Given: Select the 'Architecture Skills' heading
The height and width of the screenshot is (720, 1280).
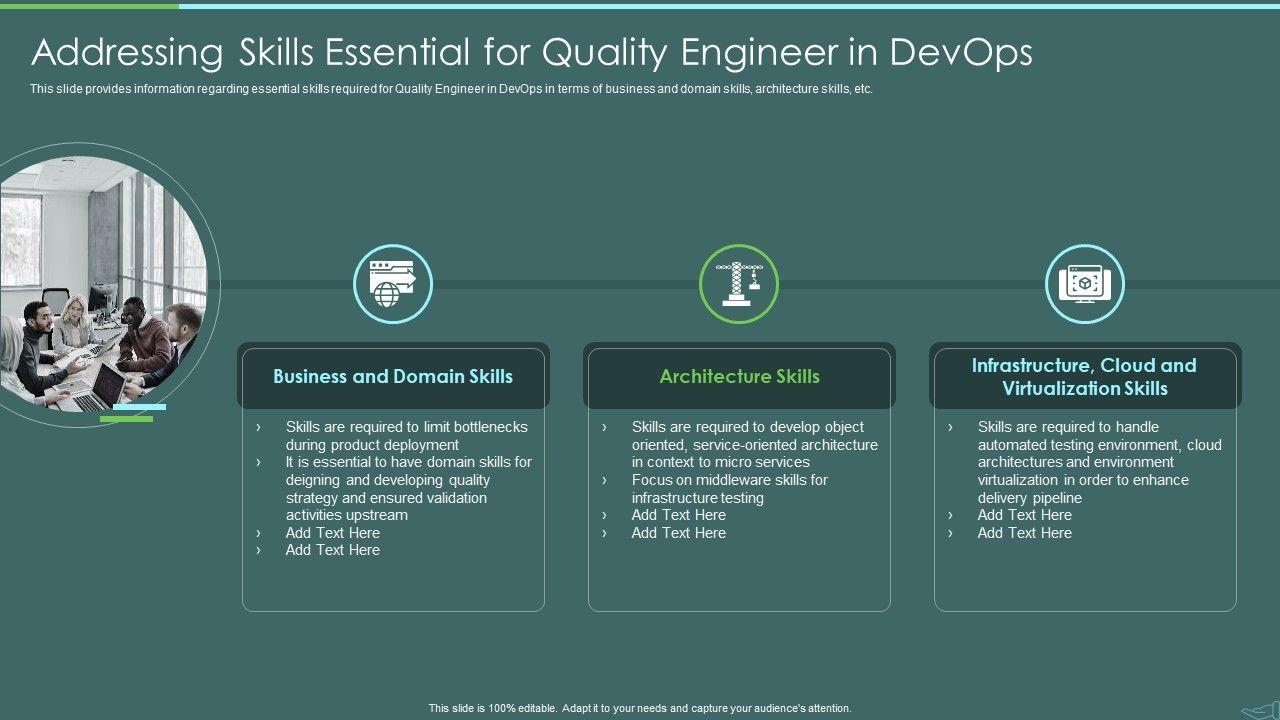Looking at the screenshot, I should (739, 377).
